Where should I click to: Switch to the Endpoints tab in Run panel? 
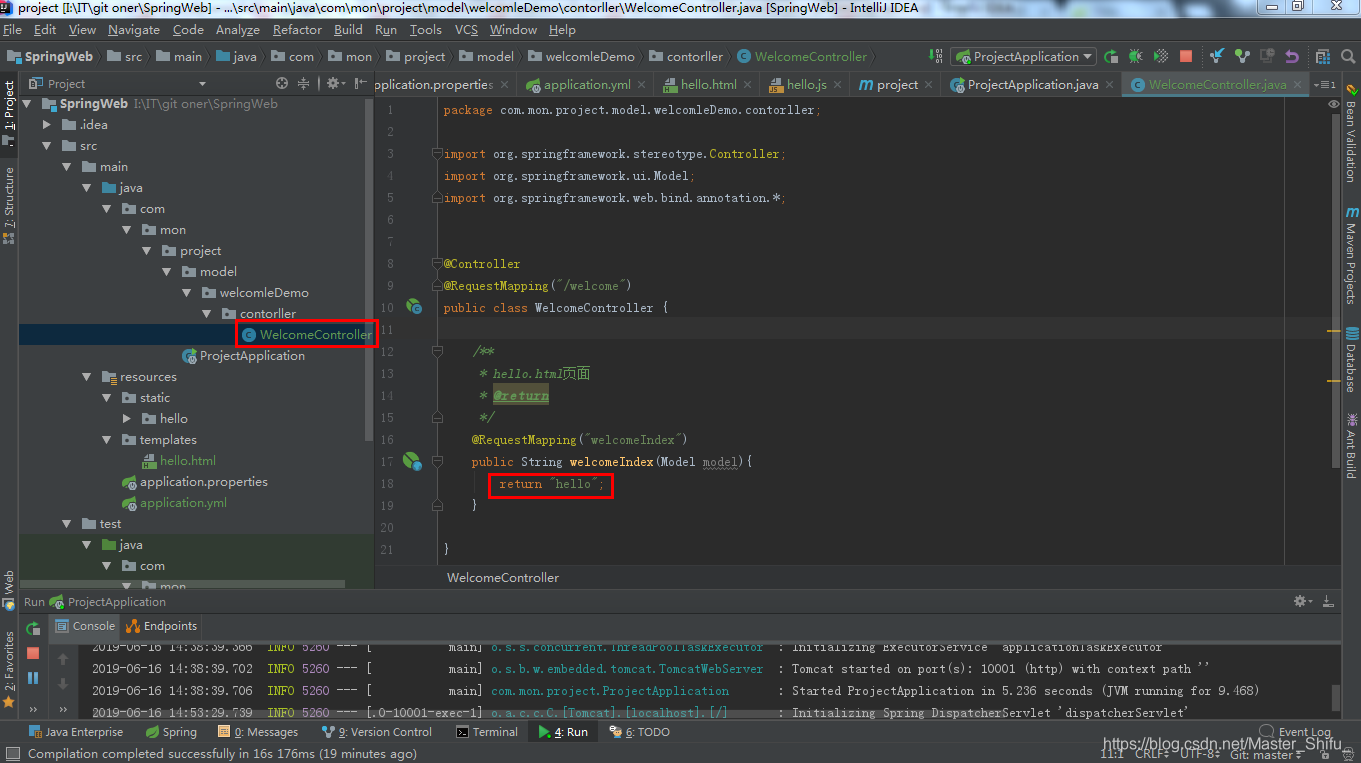161,626
